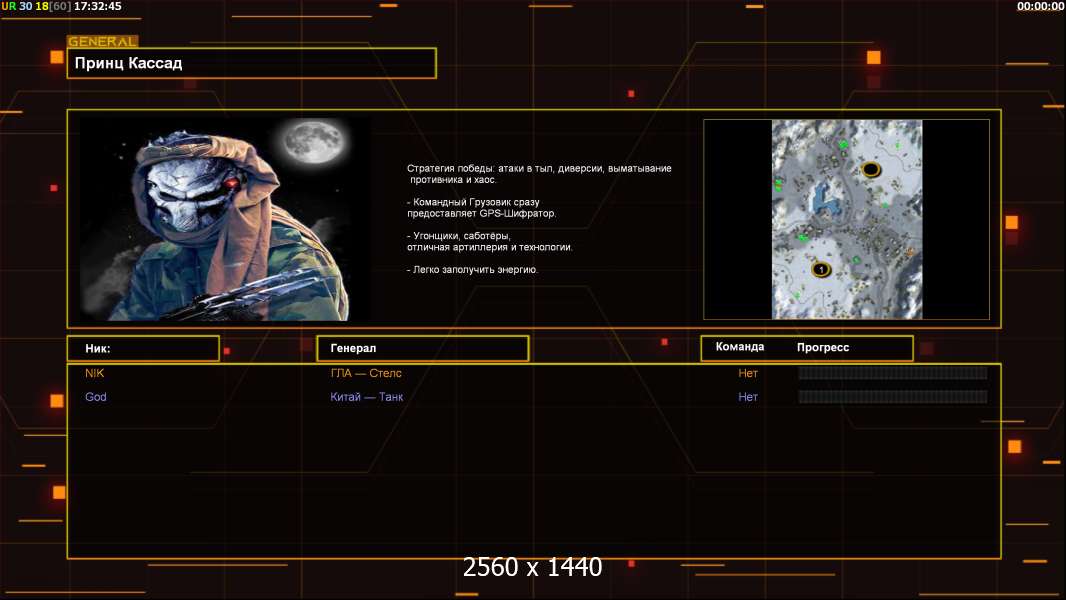The width and height of the screenshot is (1066, 600).
Task: Click the Прогресс column header
Action: pyautogui.click(x=823, y=348)
